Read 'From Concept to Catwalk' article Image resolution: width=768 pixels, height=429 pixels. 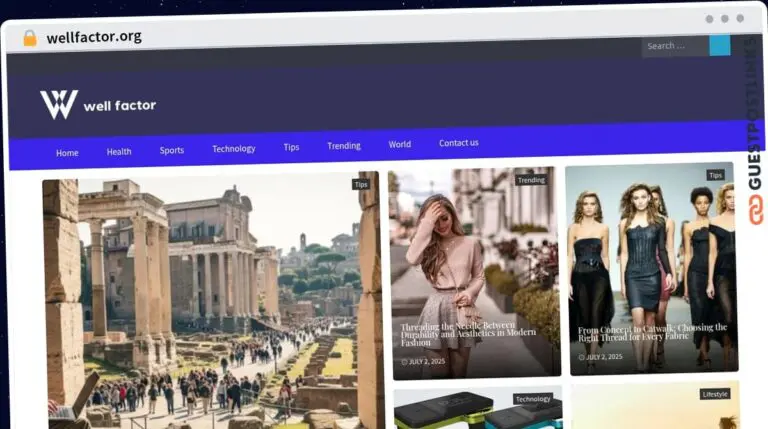(x=652, y=333)
